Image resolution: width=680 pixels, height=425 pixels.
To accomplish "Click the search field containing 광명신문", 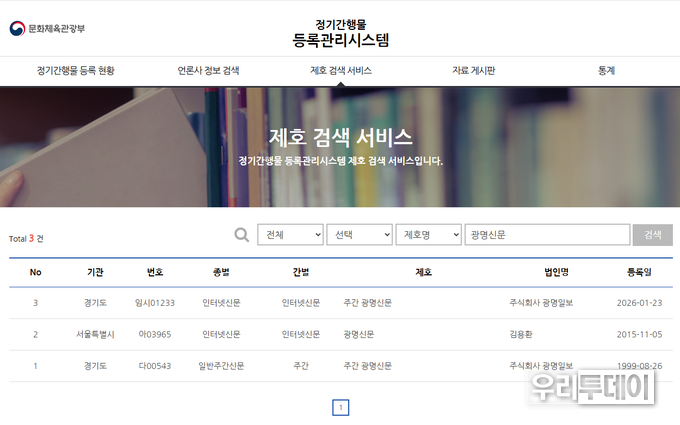I will point(546,235).
